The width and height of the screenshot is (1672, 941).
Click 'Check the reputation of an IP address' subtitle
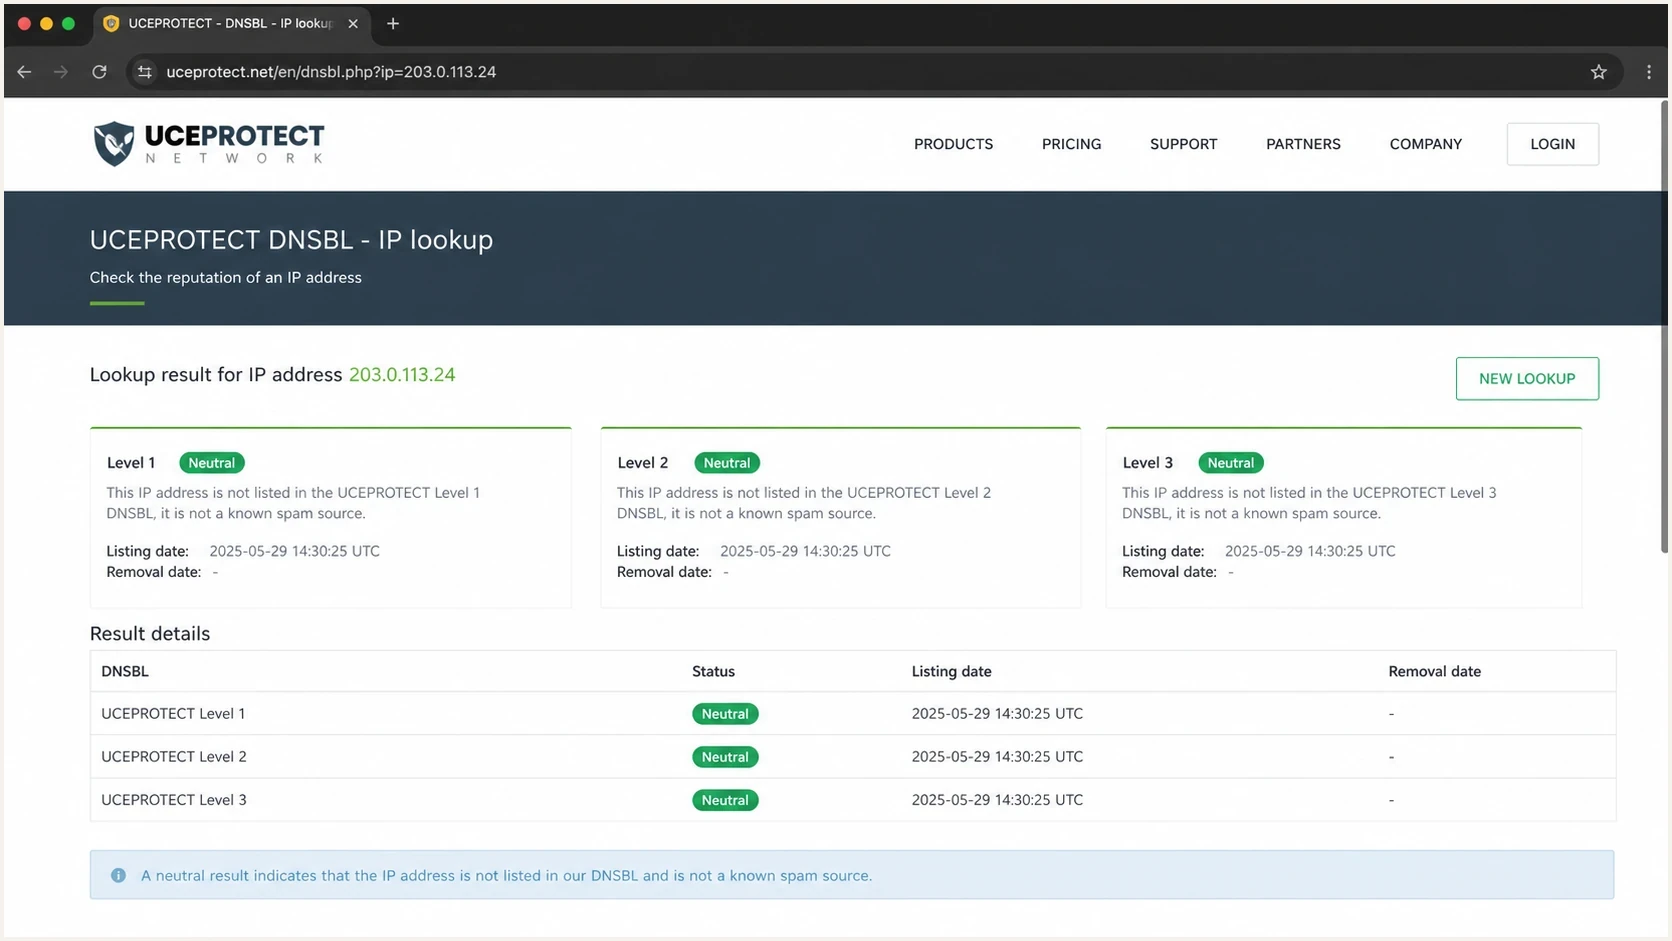tap(226, 278)
